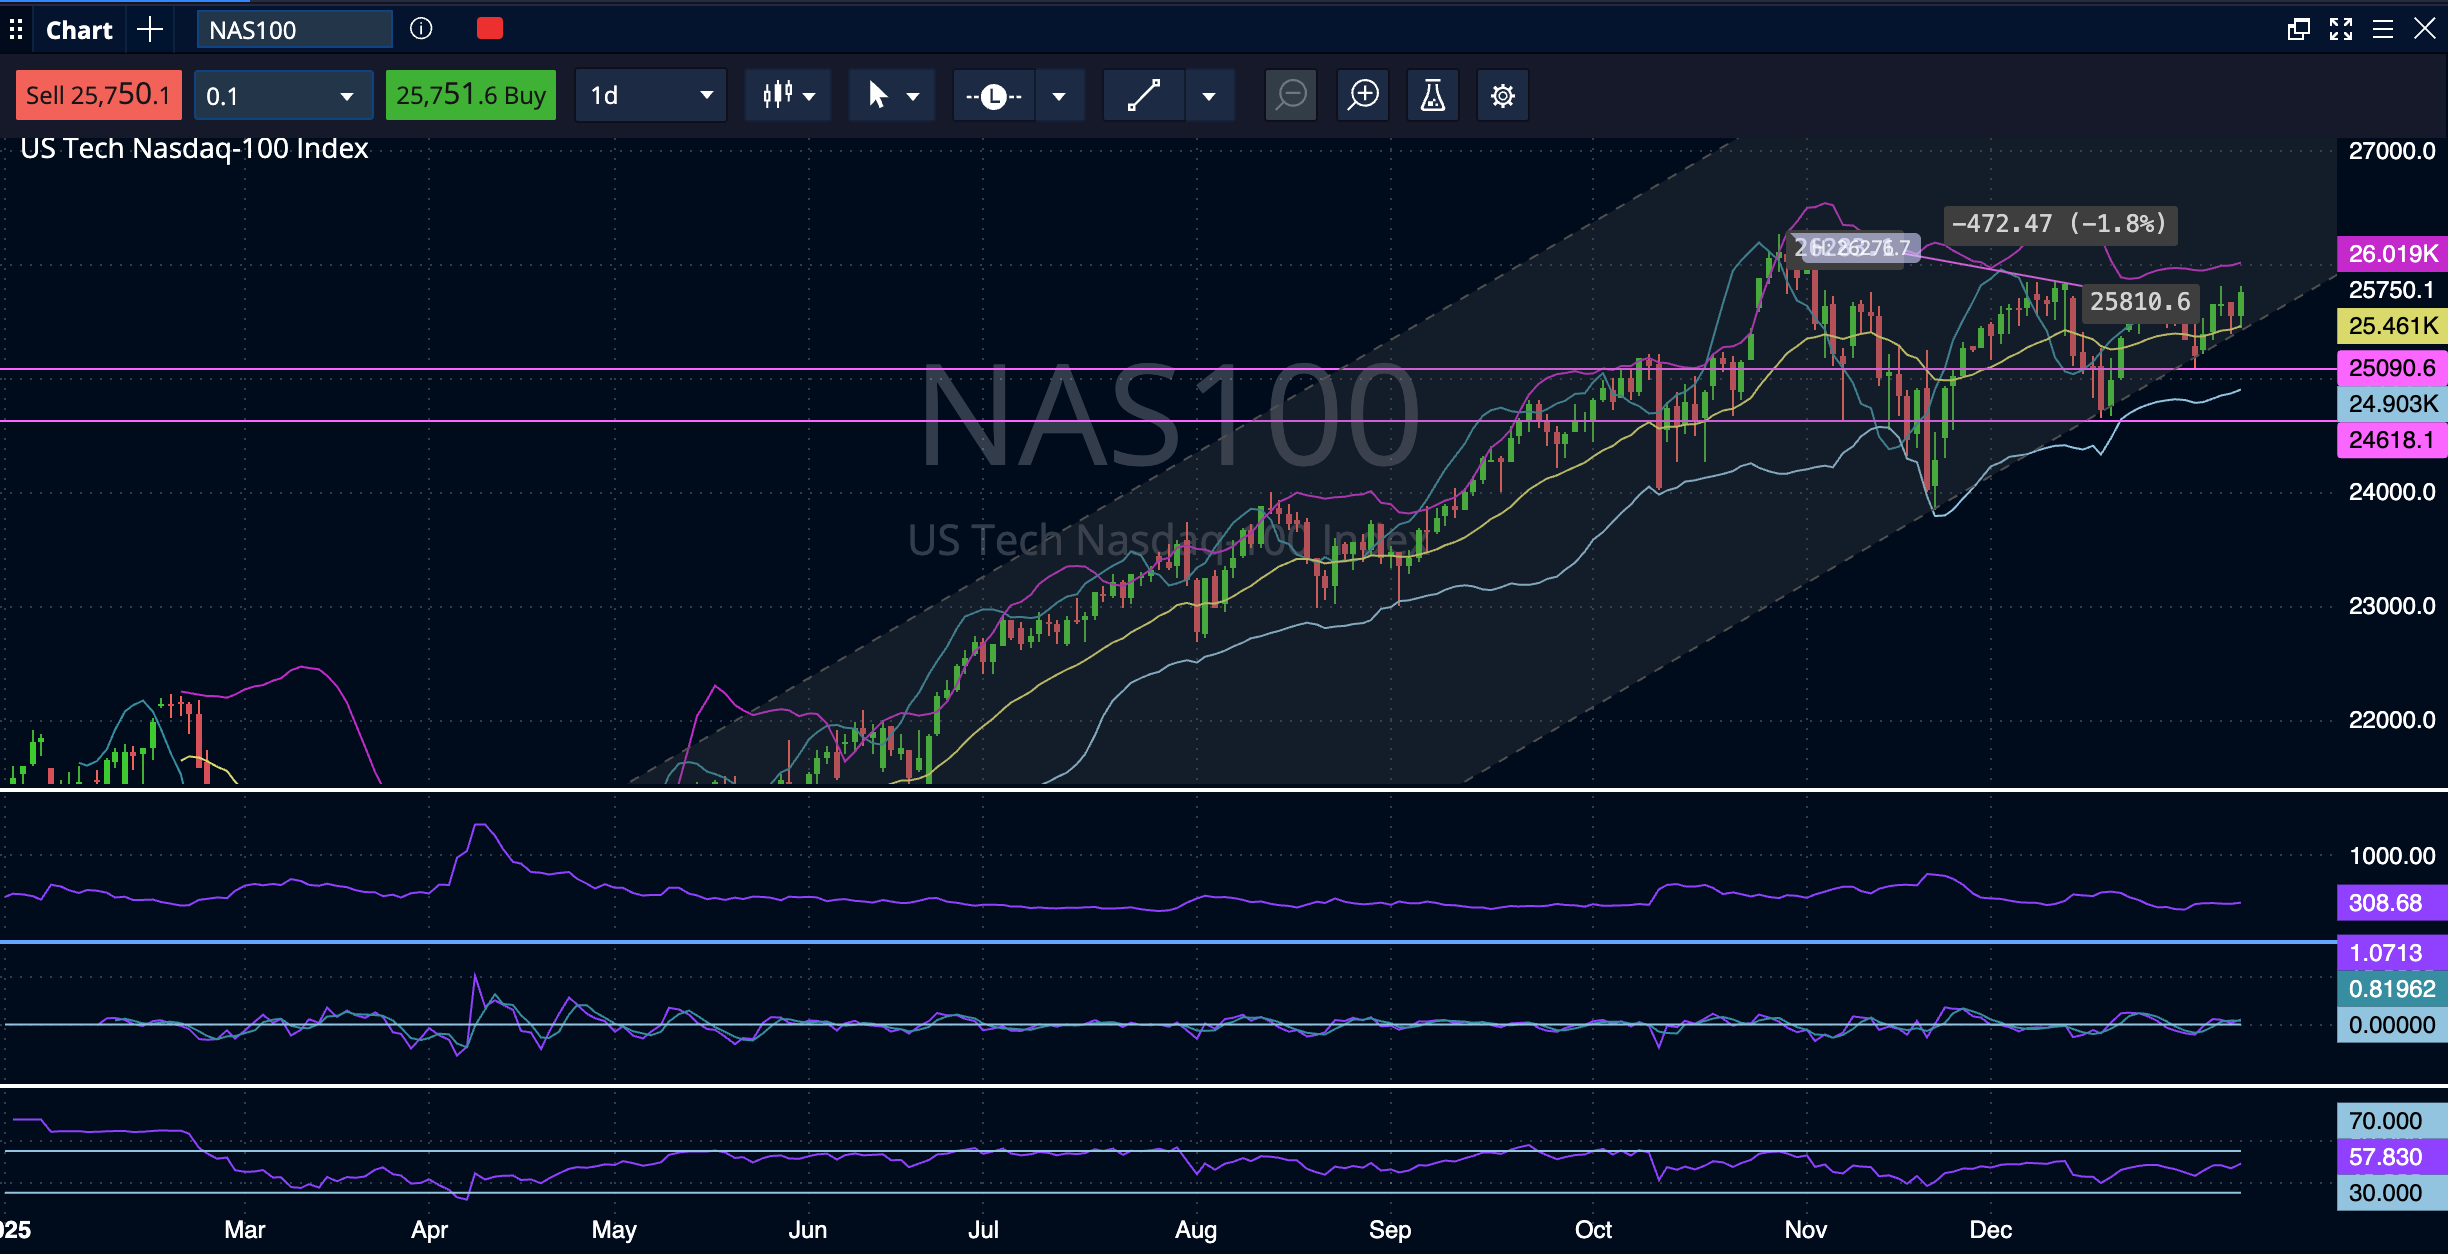Image resolution: width=2448 pixels, height=1254 pixels.
Task: Expand the 0.1 lot size dropdown
Action: 283,95
